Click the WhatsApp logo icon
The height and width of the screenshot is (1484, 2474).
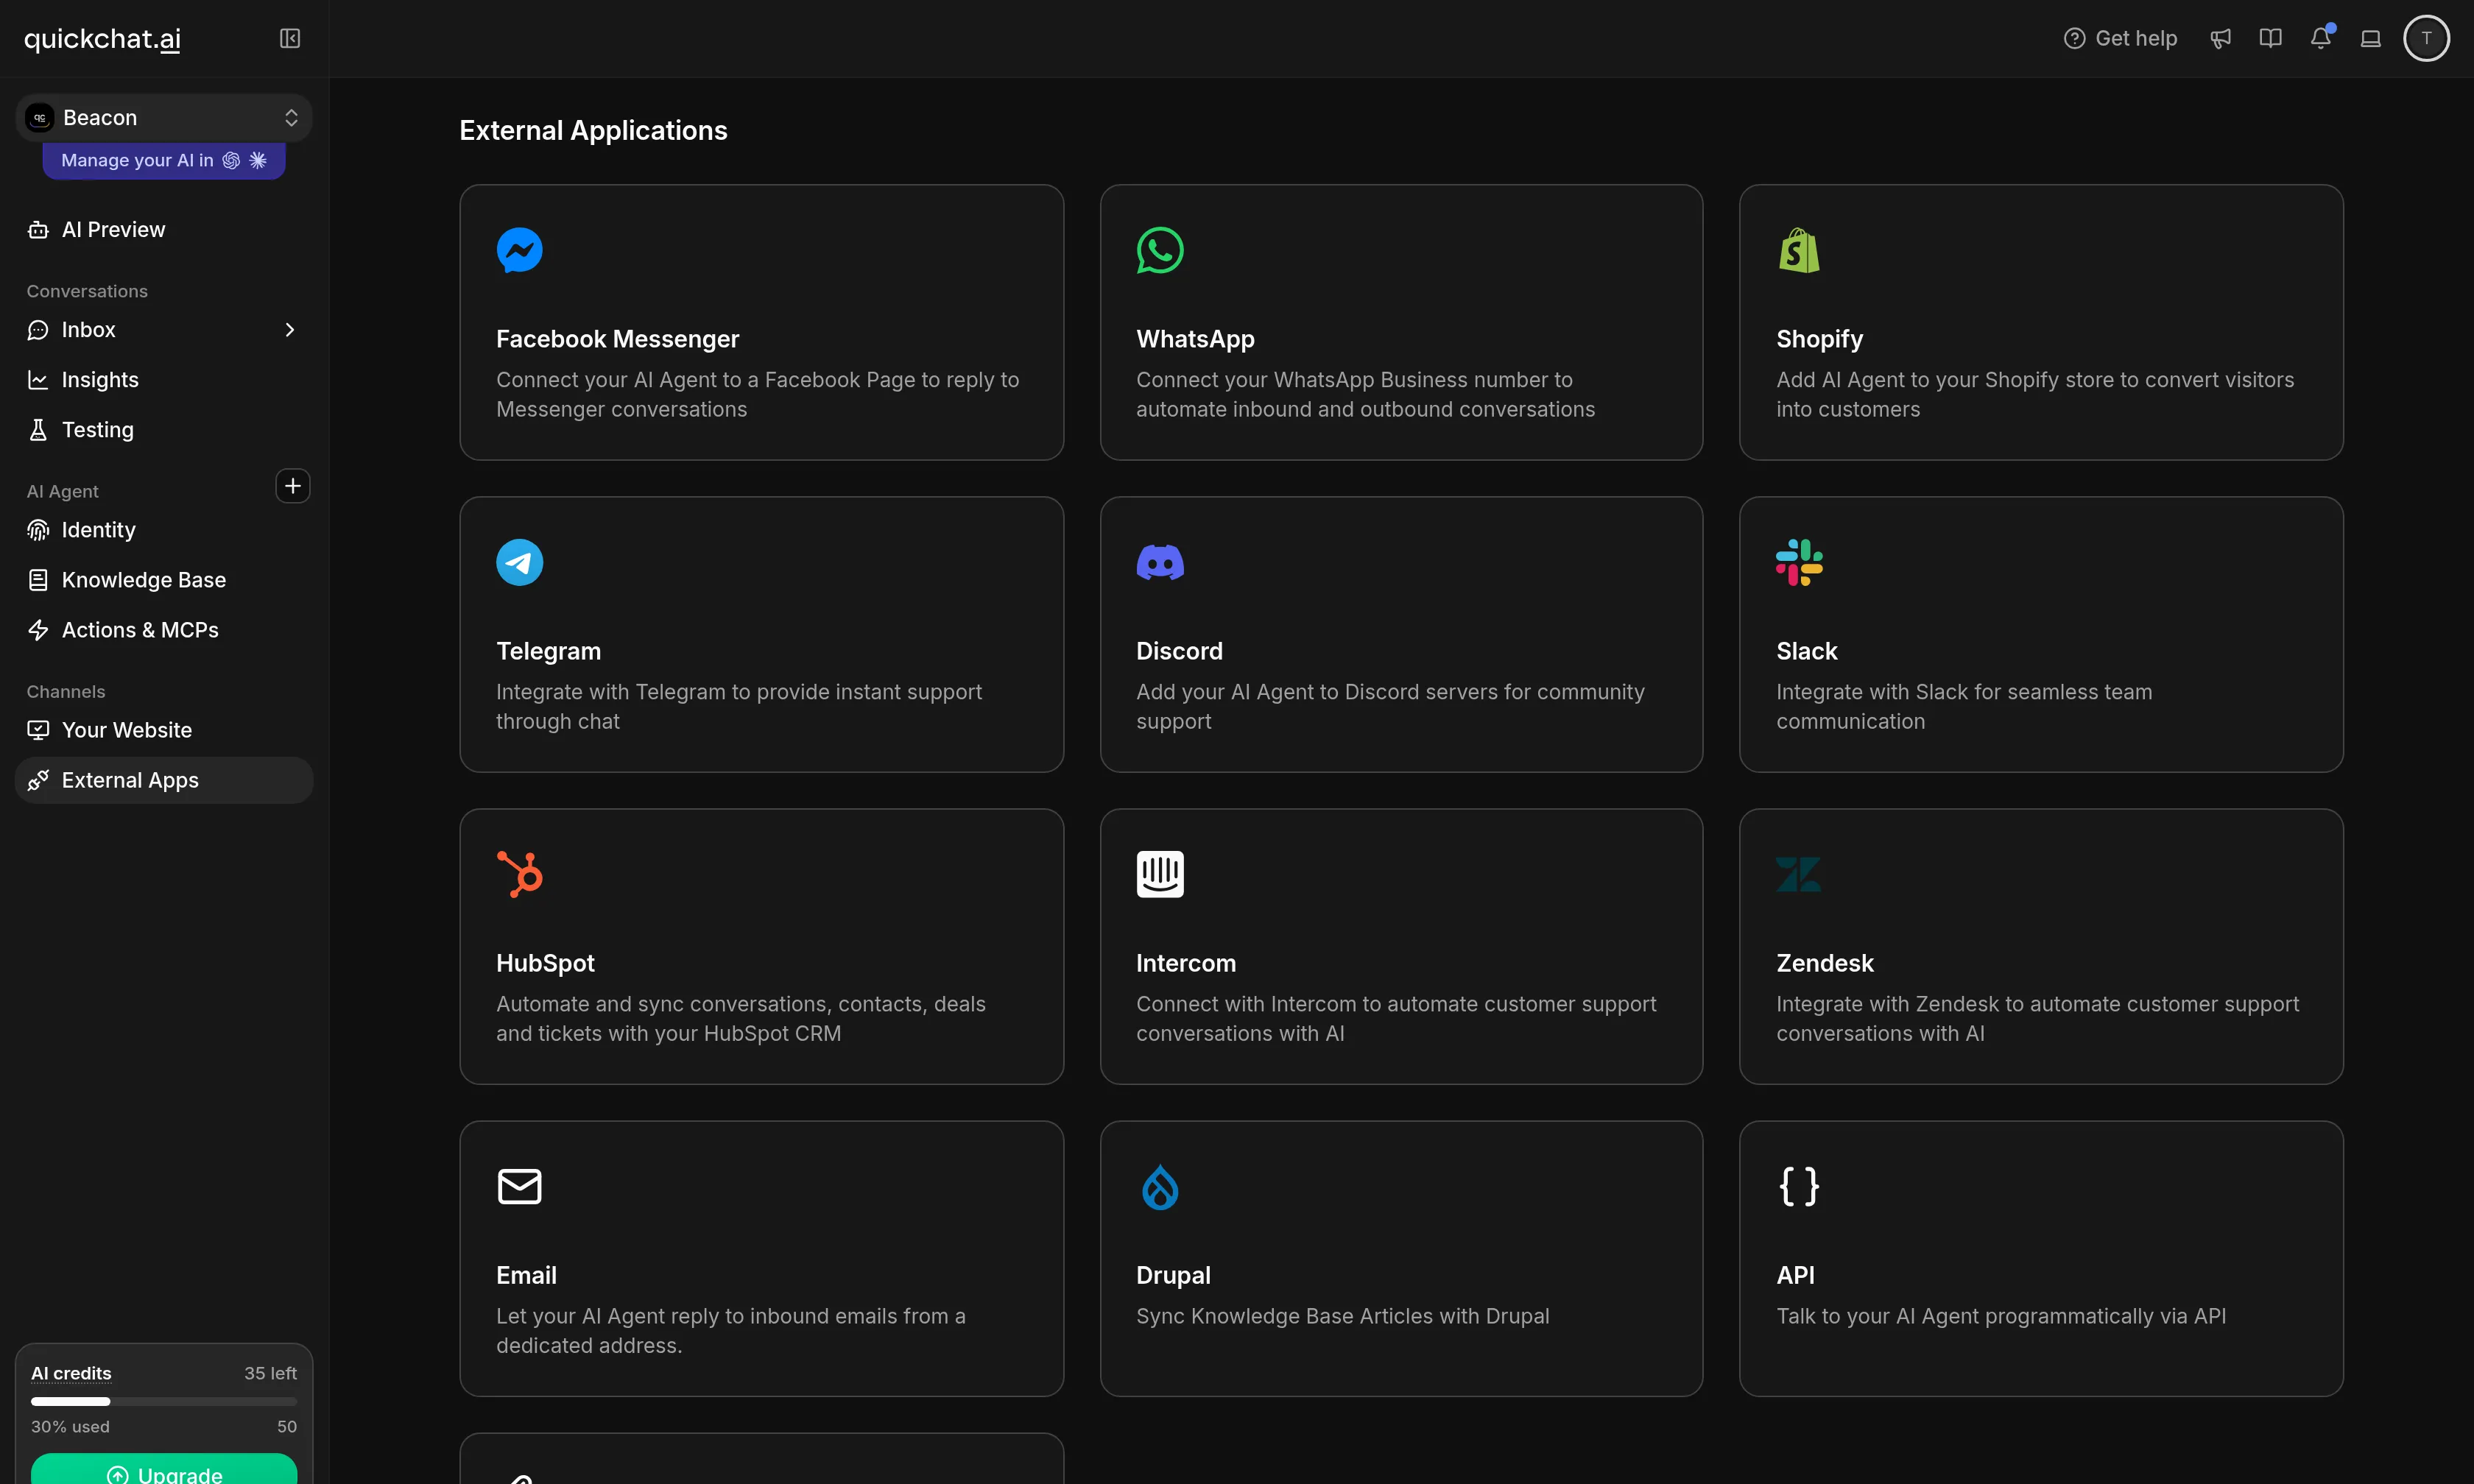click(1159, 250)
